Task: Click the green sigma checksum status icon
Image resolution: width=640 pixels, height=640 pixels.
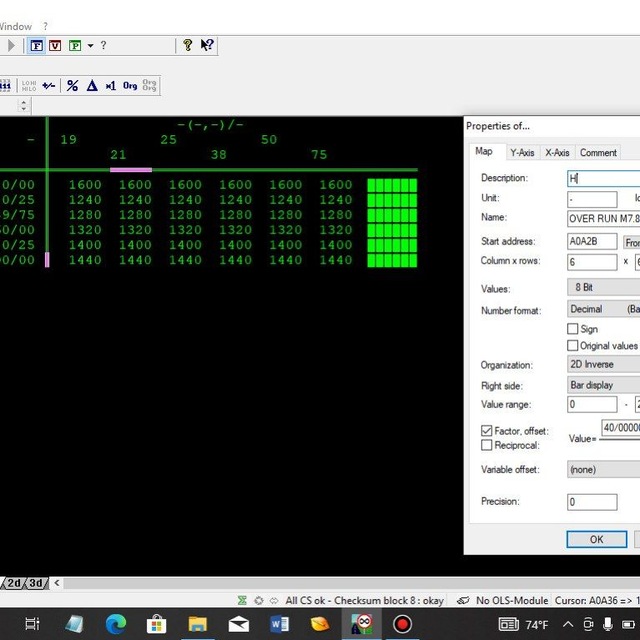Action: (242, 600)
